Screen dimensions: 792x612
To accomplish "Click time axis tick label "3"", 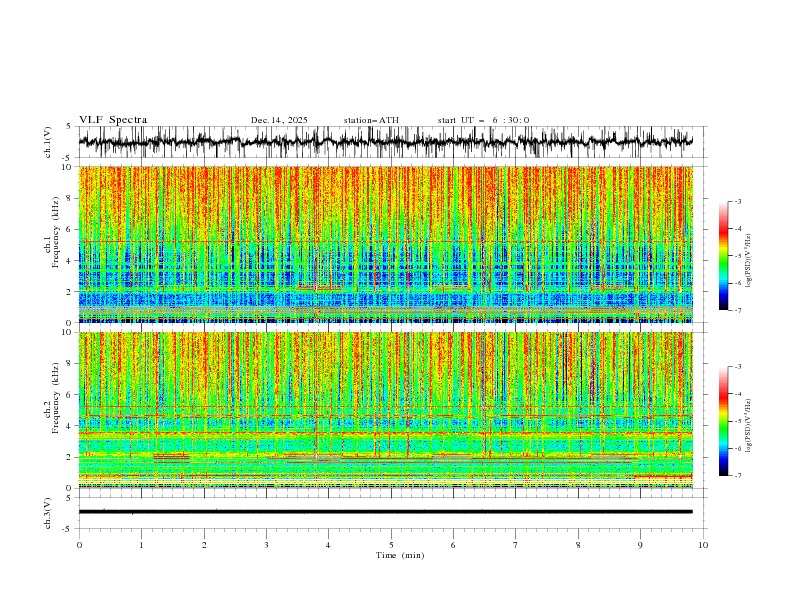I will (x=266, y=545).
